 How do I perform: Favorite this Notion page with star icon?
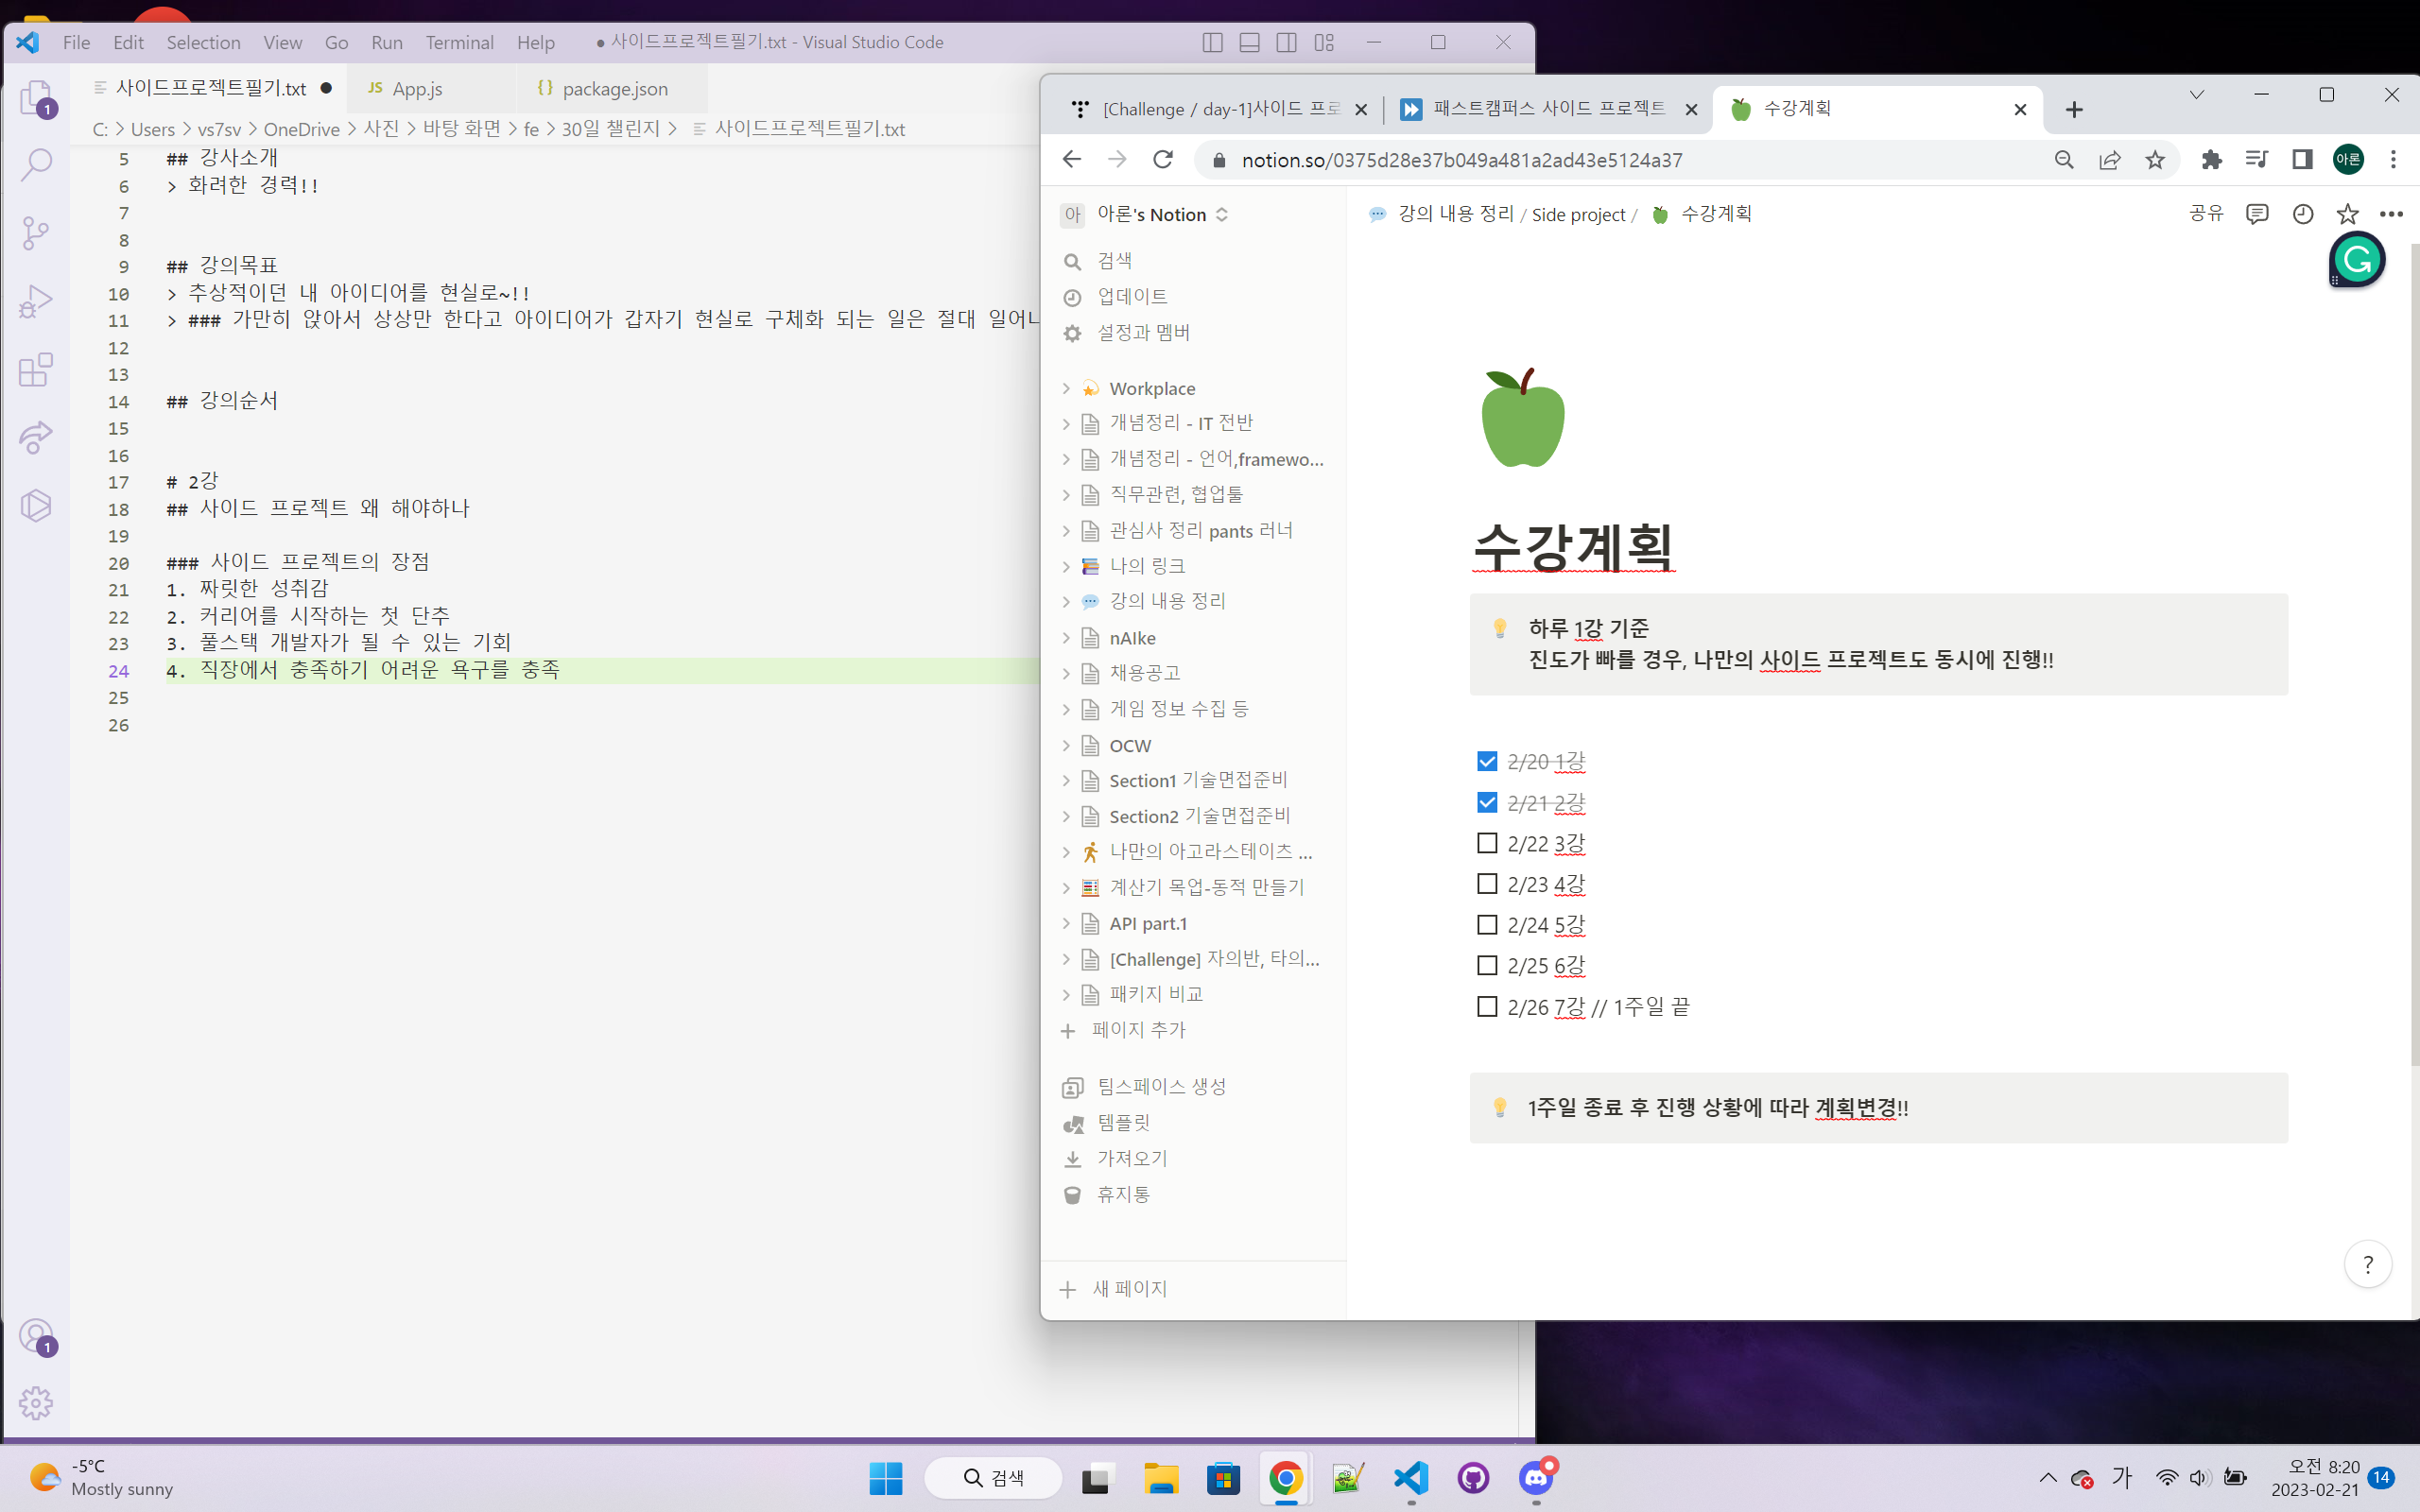tap(2347, 214)
